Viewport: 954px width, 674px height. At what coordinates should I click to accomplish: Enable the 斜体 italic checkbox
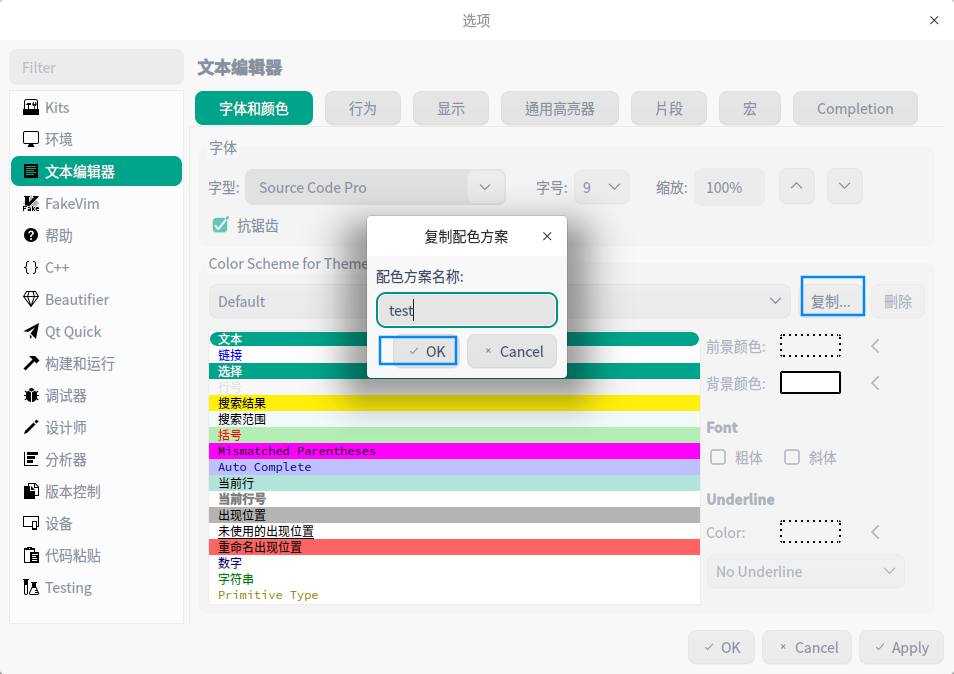792,457
